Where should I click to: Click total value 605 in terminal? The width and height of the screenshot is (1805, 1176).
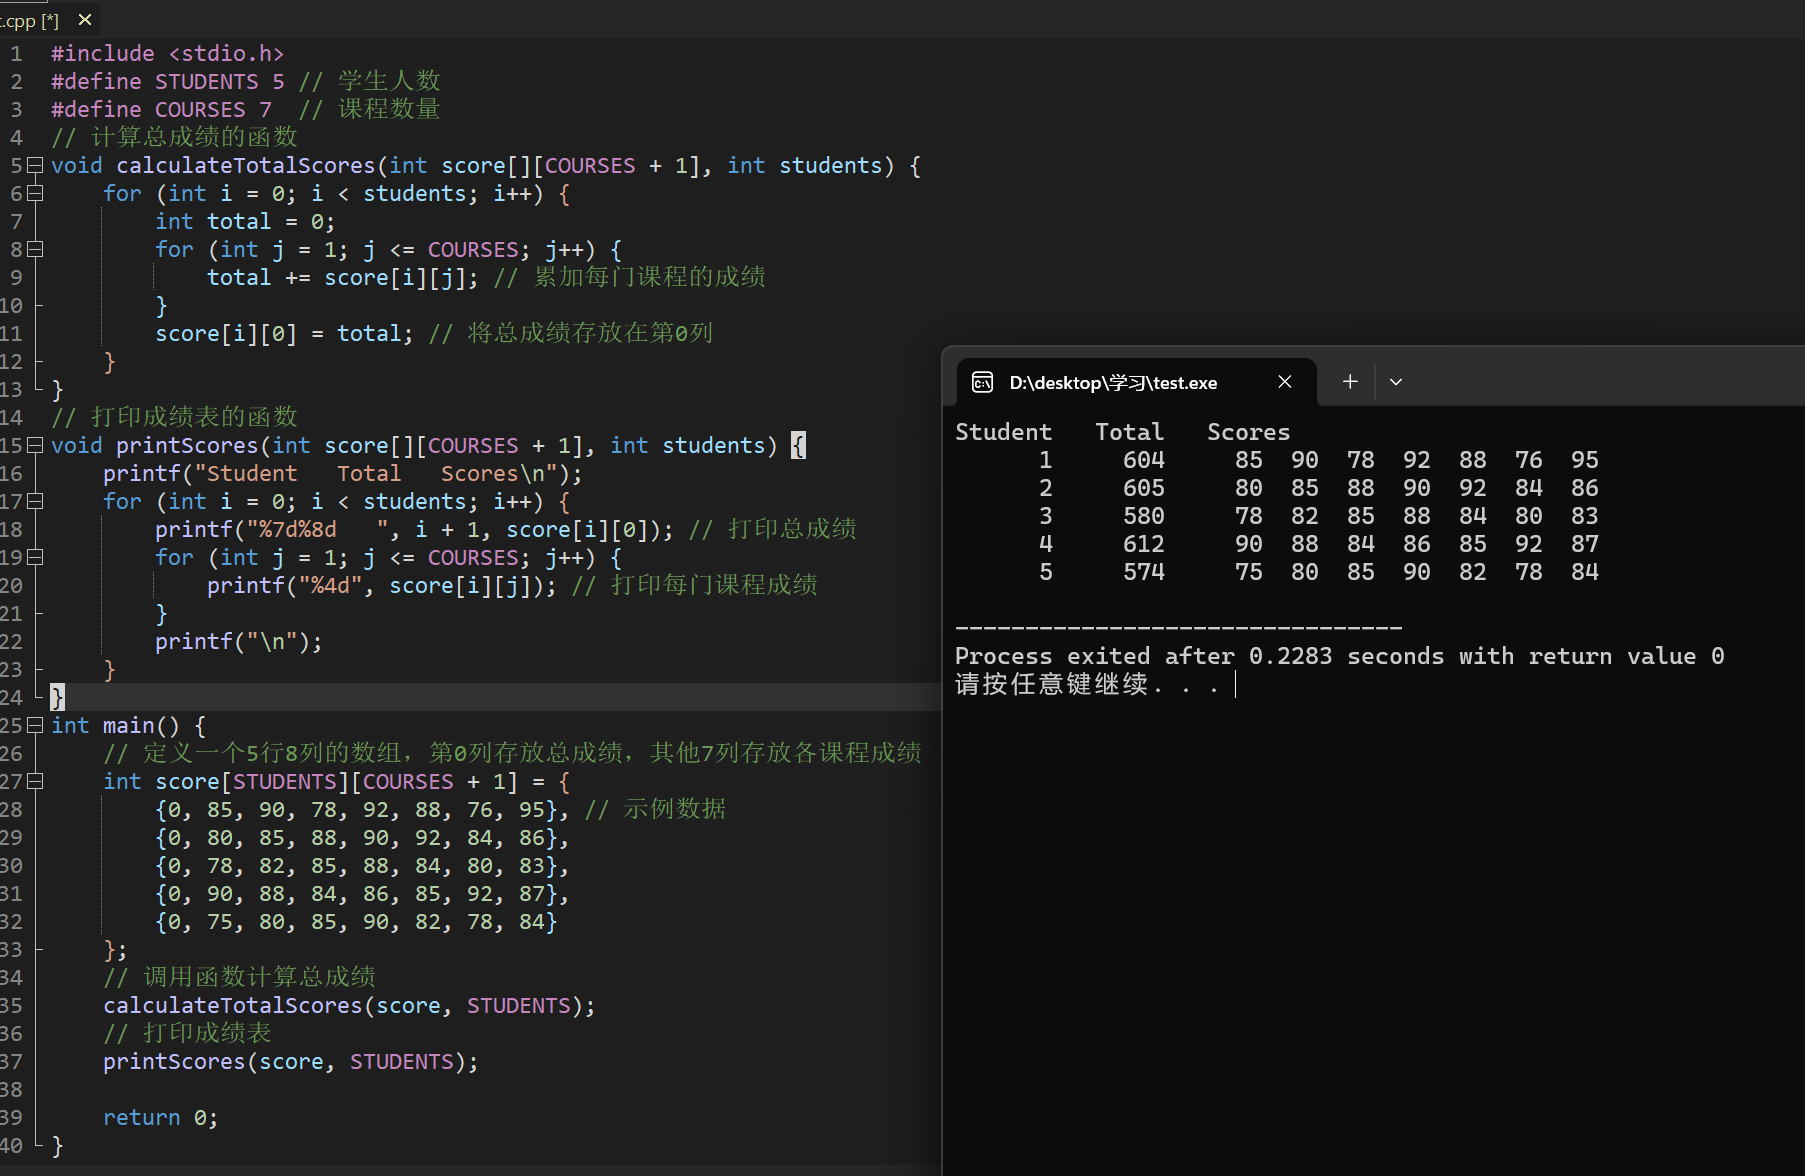tap(1144, 488)
